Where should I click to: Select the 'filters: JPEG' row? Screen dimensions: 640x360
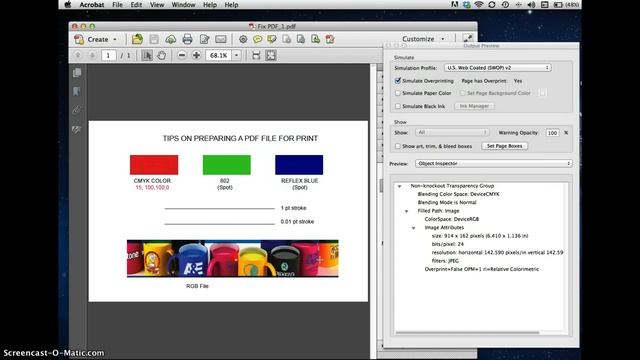pyautogui.click(x=445, y=261)
